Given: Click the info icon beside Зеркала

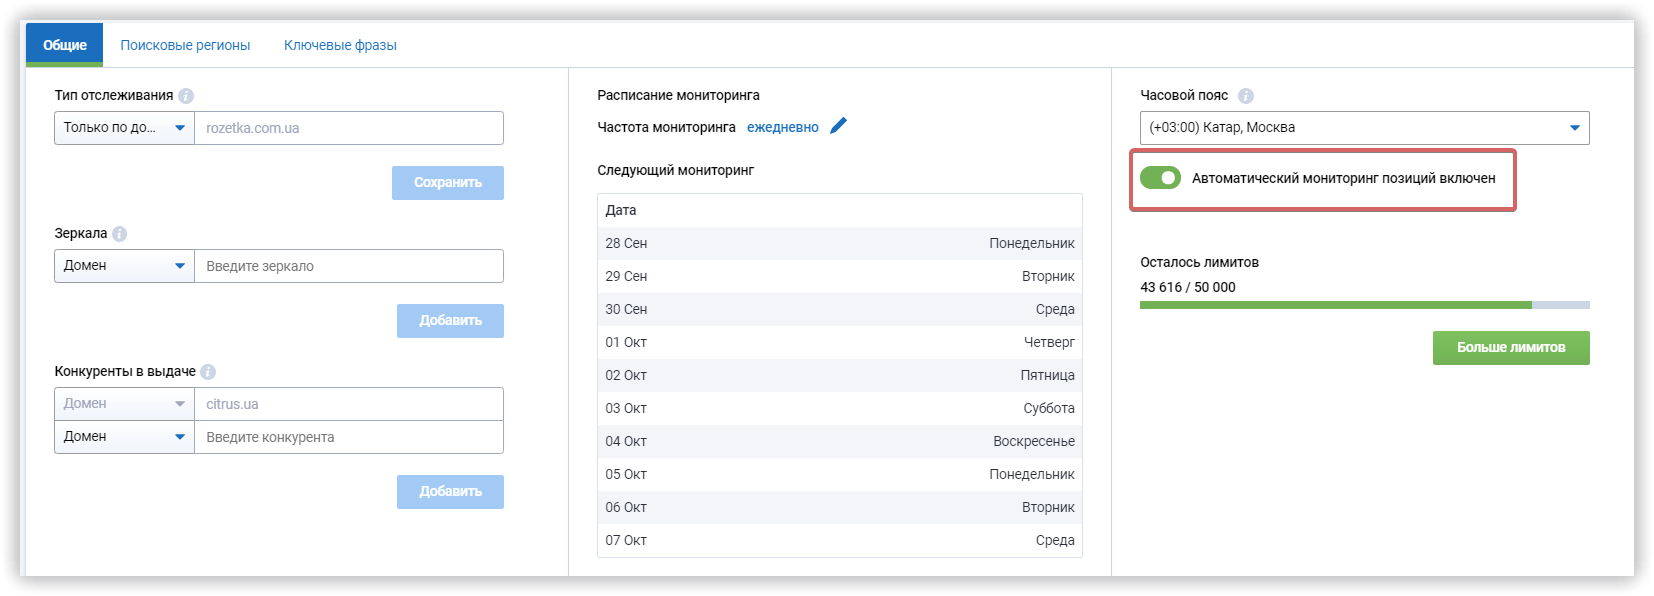Looking at the screenshot, I should pos(120,233).
